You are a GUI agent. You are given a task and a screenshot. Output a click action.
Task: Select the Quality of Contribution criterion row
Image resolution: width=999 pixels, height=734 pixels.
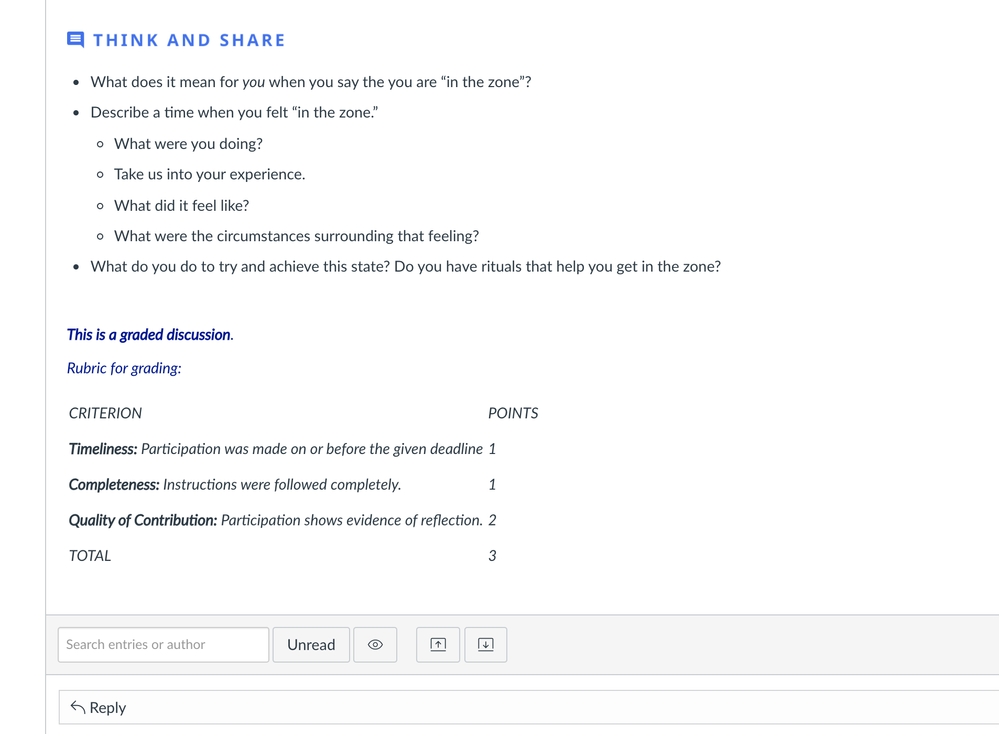pyautogui.click(x=275, y=520)
